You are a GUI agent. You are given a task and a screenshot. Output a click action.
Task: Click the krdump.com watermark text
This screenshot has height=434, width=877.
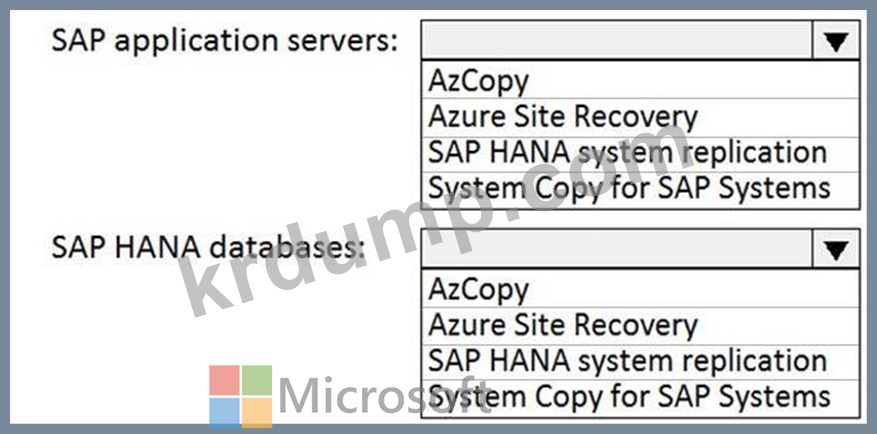click(436, 218)
